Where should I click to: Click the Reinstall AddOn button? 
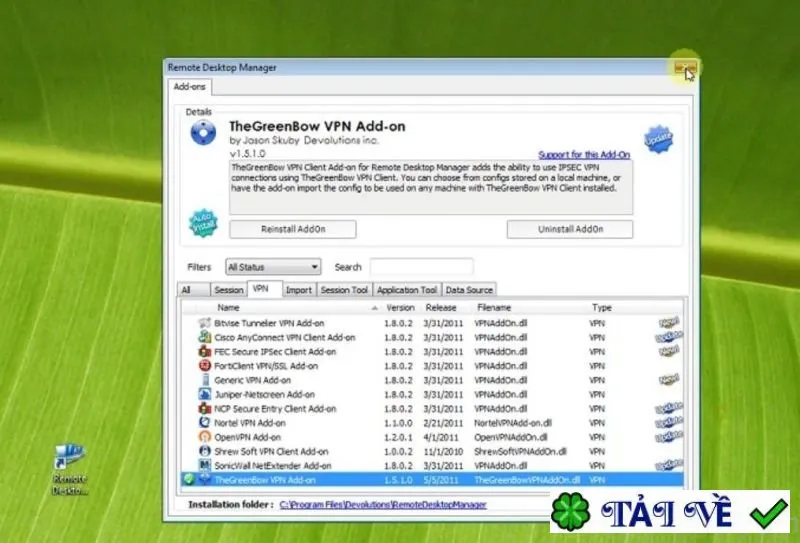tap(293, 229)
